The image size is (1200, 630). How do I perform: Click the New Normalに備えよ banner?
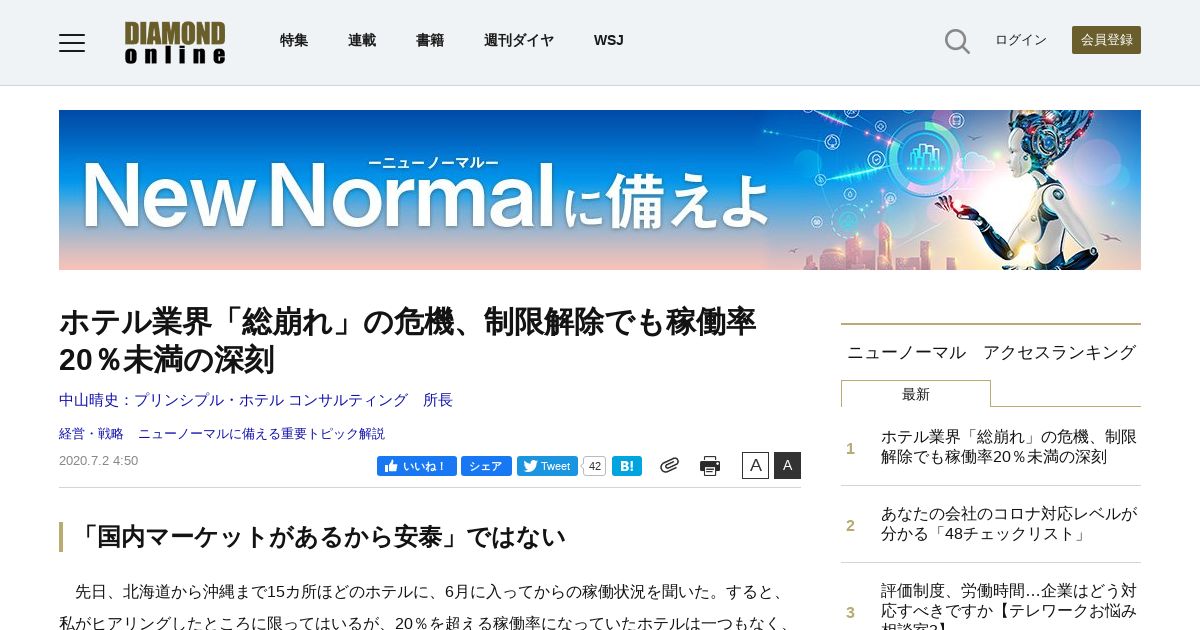(600, 190)
